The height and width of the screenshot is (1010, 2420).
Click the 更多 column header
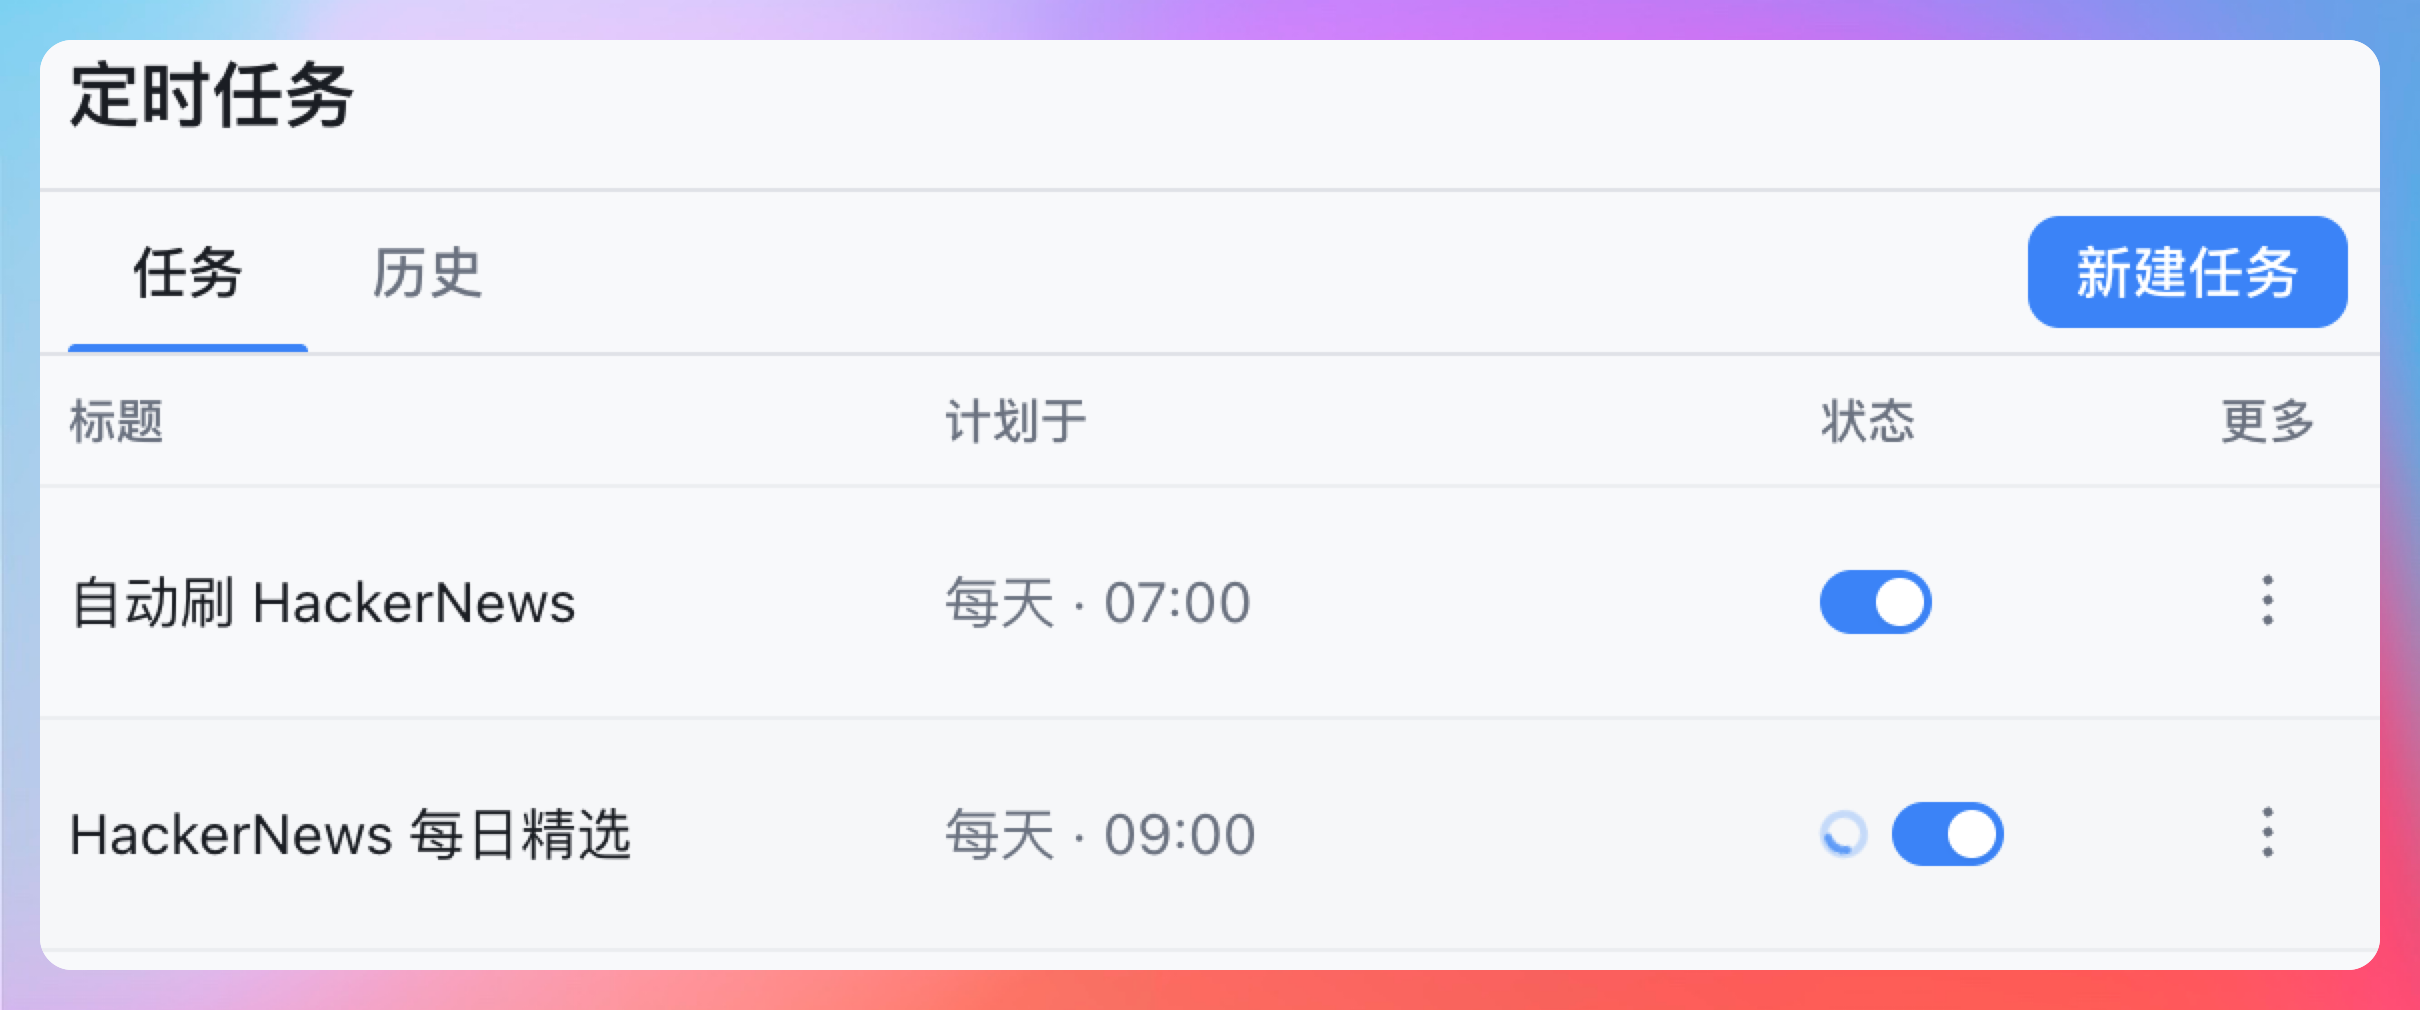tap(2267, 421)
